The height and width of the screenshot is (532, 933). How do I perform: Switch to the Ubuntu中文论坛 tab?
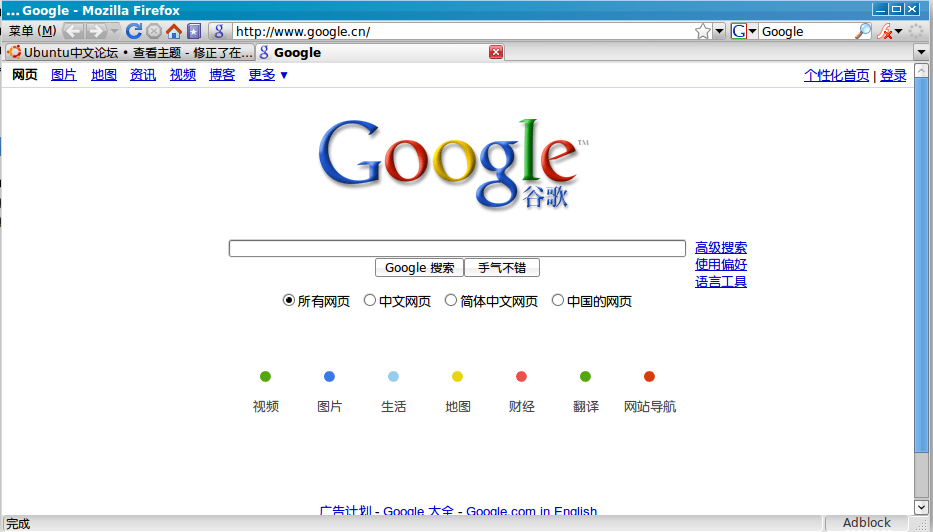(130, 52)
